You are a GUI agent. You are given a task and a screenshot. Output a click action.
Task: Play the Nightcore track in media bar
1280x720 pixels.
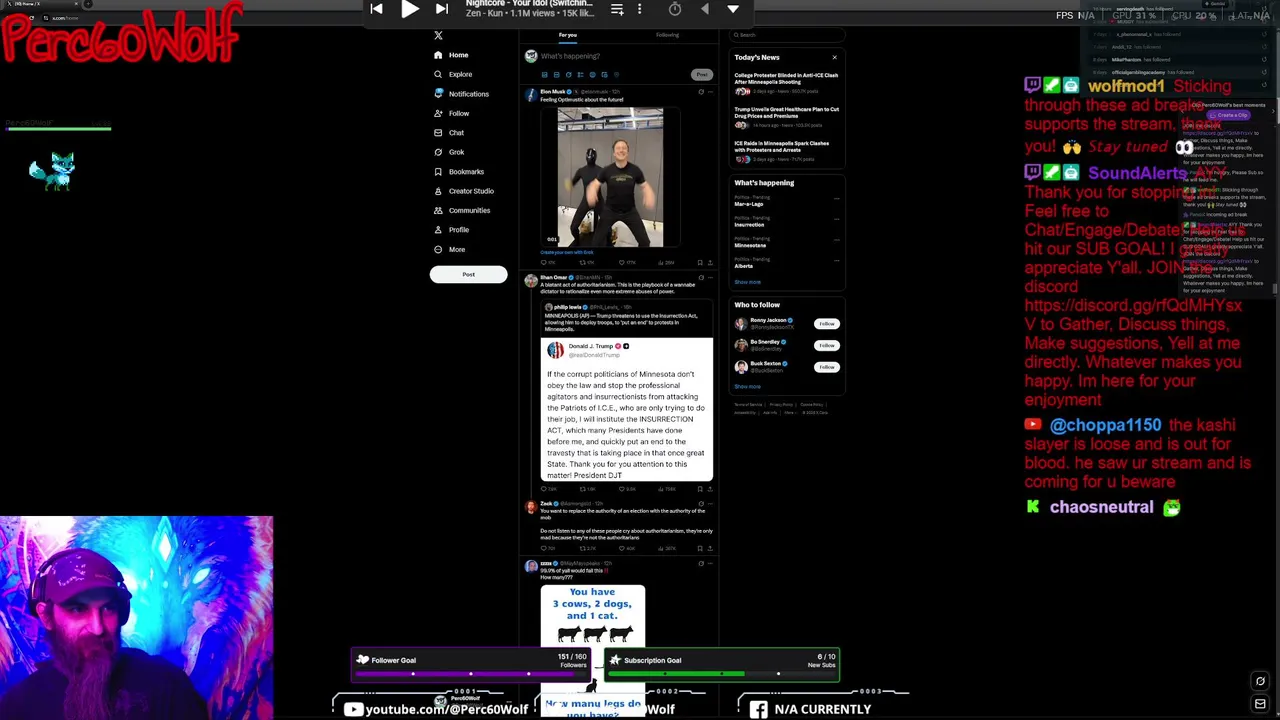click(x=410, y=9)
